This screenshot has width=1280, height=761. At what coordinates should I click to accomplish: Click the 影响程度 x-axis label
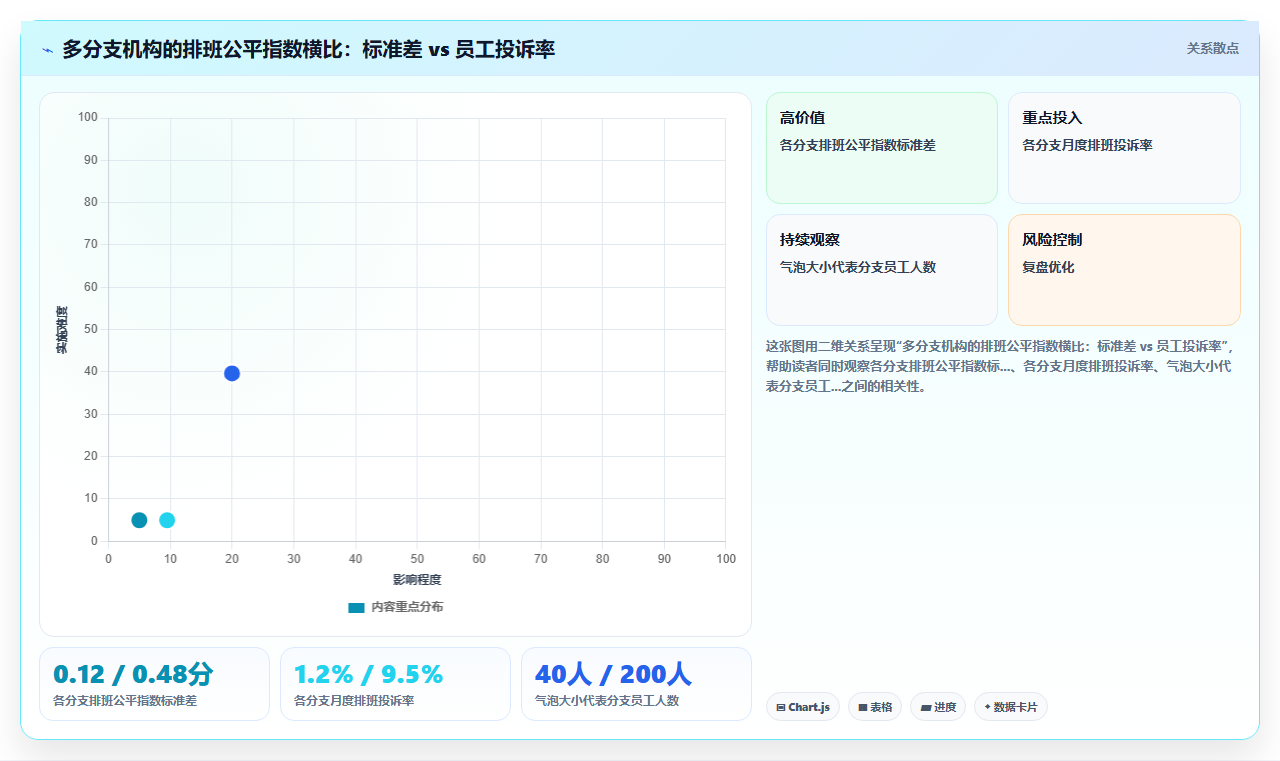tap(417, 579)
